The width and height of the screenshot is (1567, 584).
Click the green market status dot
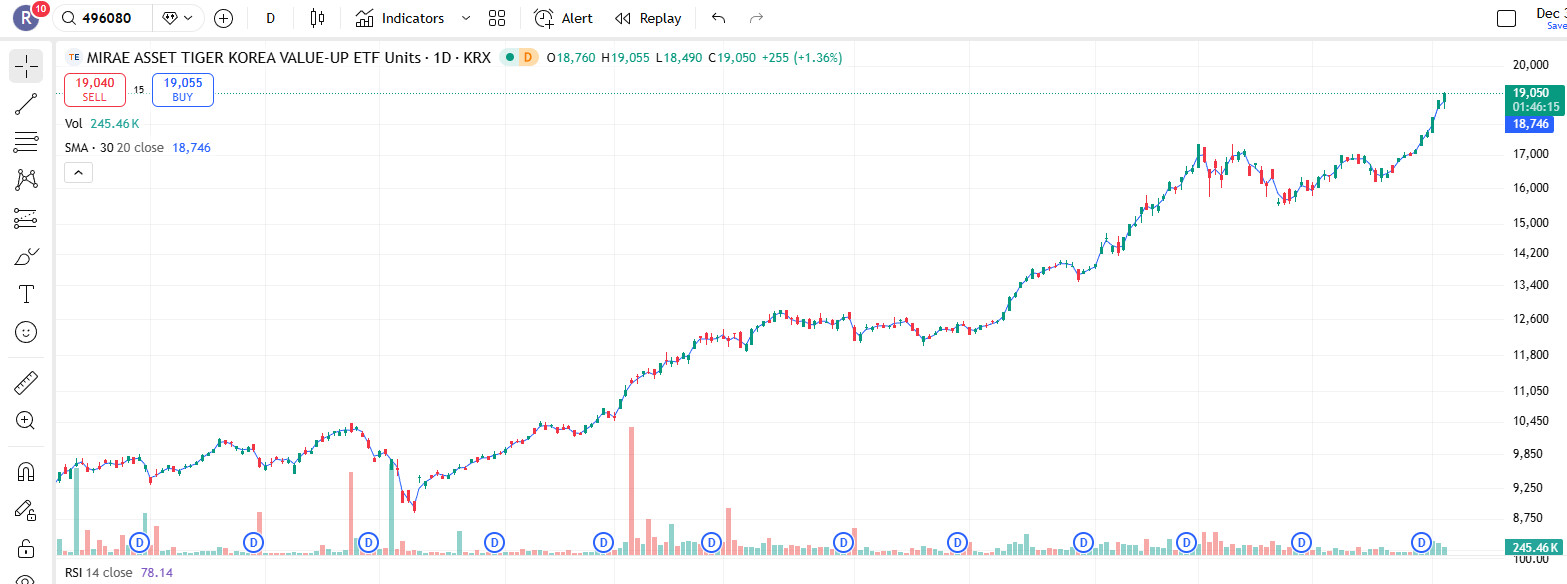click(509, 57)
